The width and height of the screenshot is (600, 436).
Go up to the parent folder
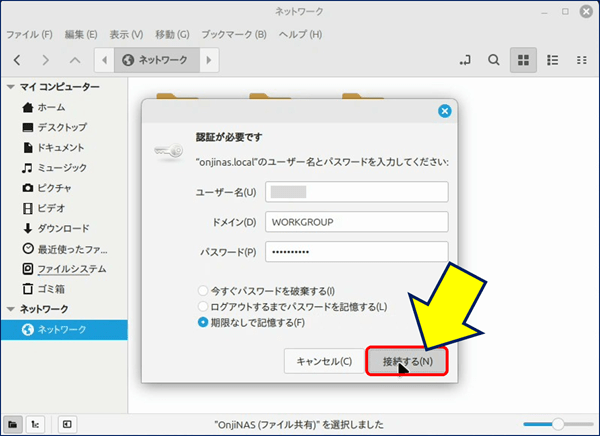75,60
